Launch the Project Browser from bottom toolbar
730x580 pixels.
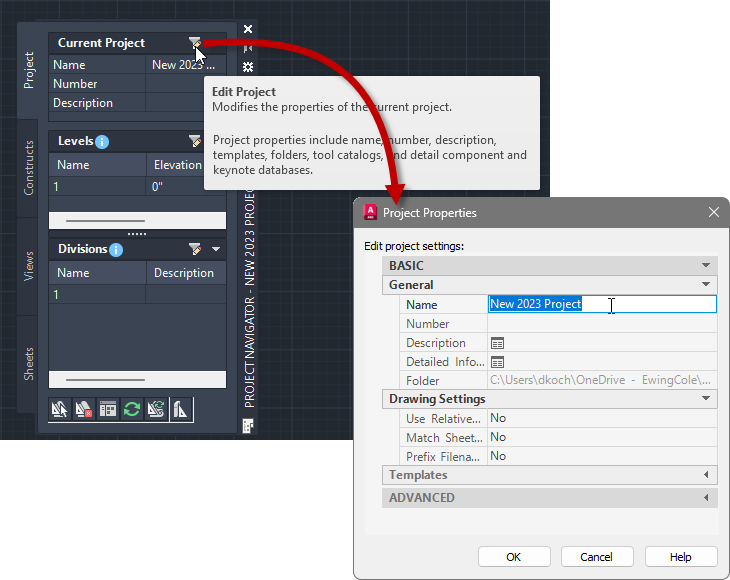(60, 410)
